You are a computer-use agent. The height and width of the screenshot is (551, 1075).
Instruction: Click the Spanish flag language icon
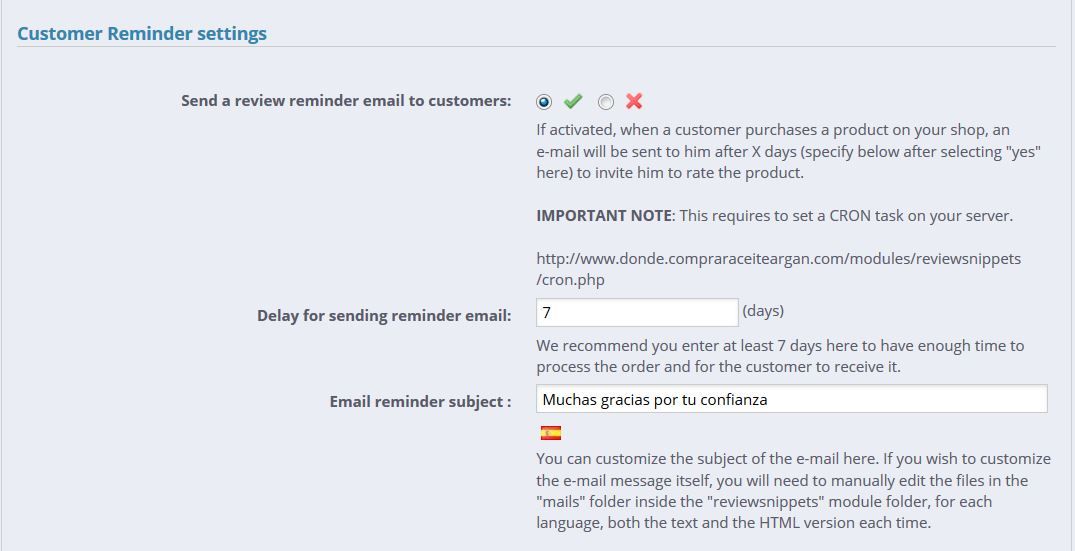(x=551, y=433)
